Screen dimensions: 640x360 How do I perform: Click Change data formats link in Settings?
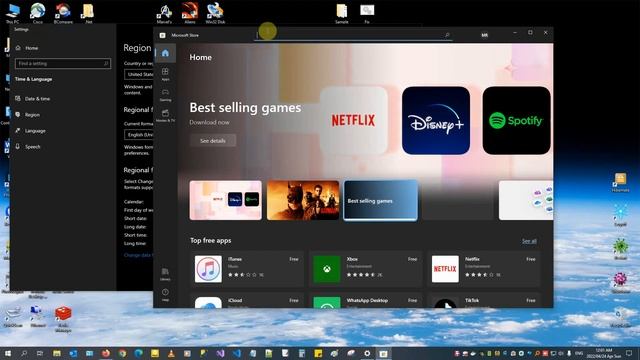[x=138, y=255]
